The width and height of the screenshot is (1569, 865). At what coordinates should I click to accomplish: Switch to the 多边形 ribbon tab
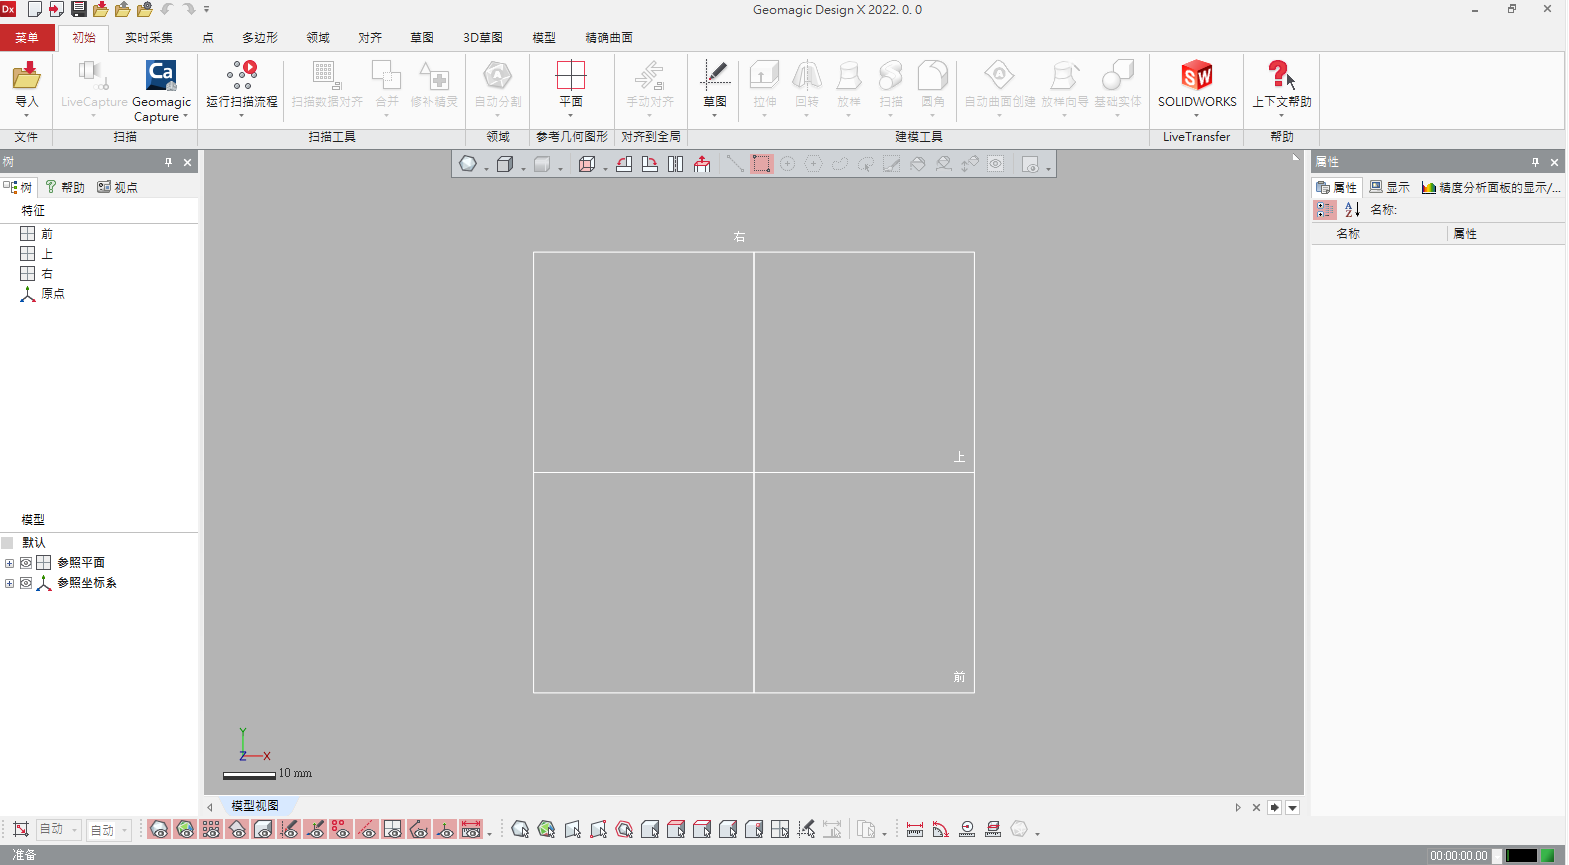pyautogui.click(x=260, y=38)
